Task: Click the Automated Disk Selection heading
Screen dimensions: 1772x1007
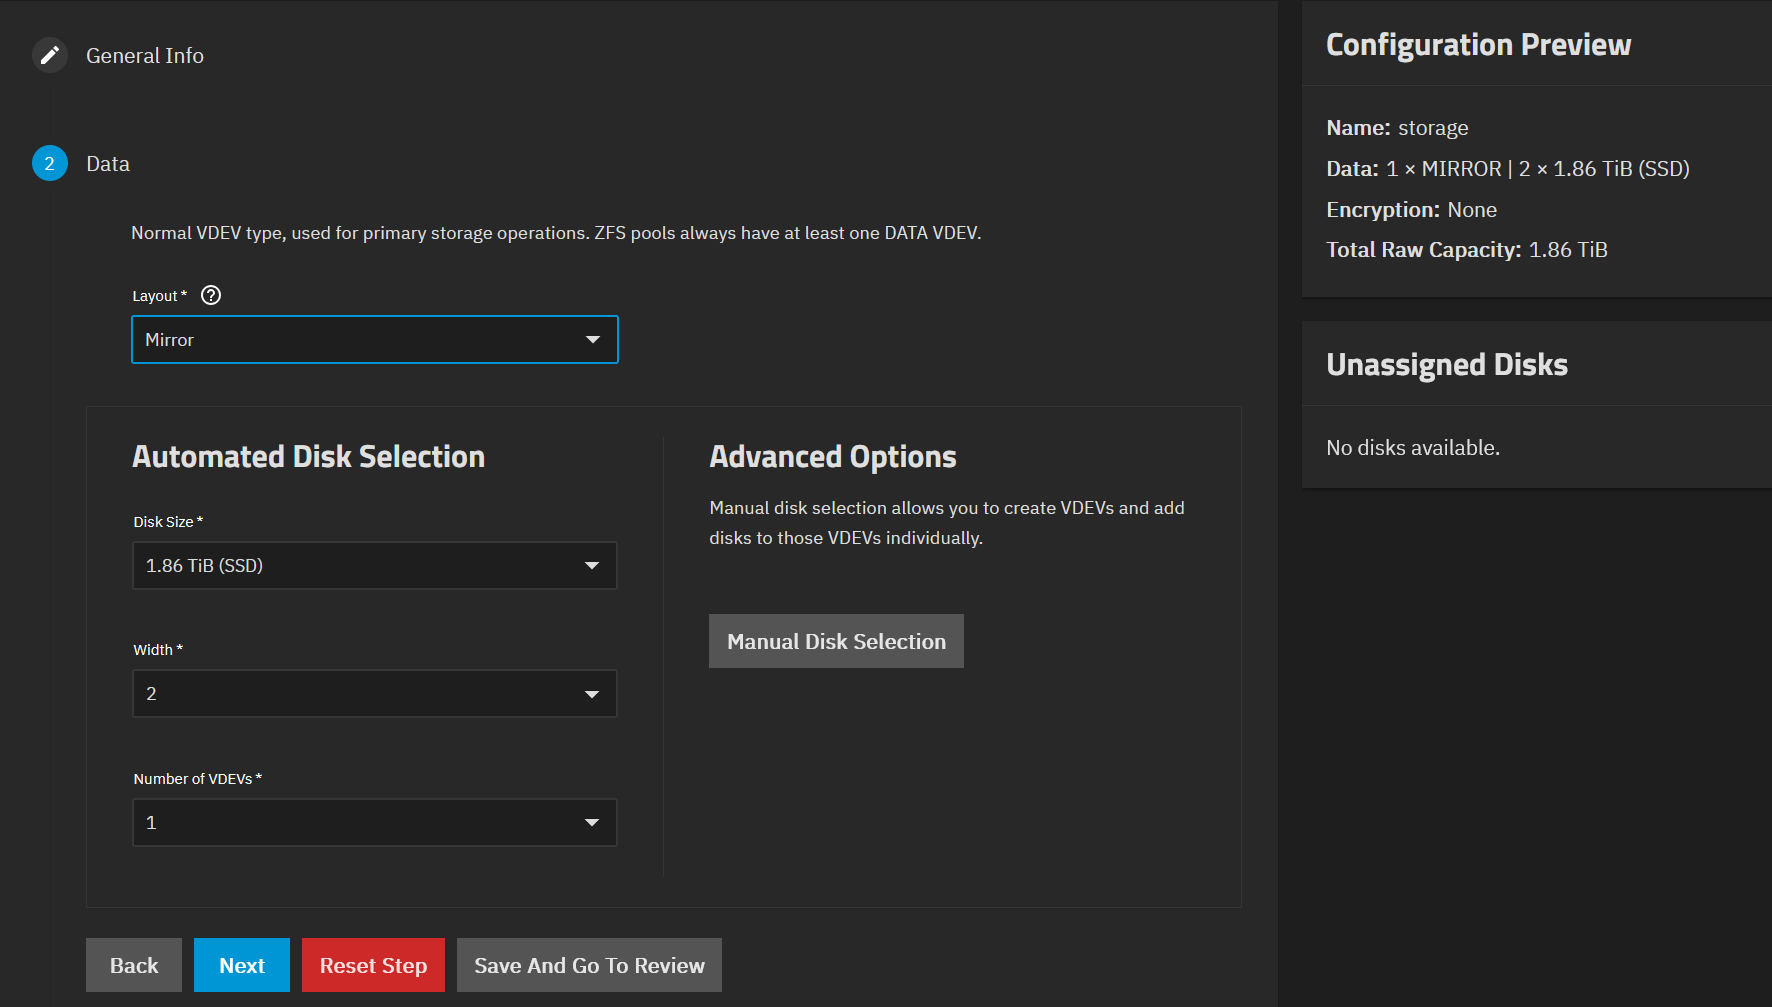Action: pos(308,457)
